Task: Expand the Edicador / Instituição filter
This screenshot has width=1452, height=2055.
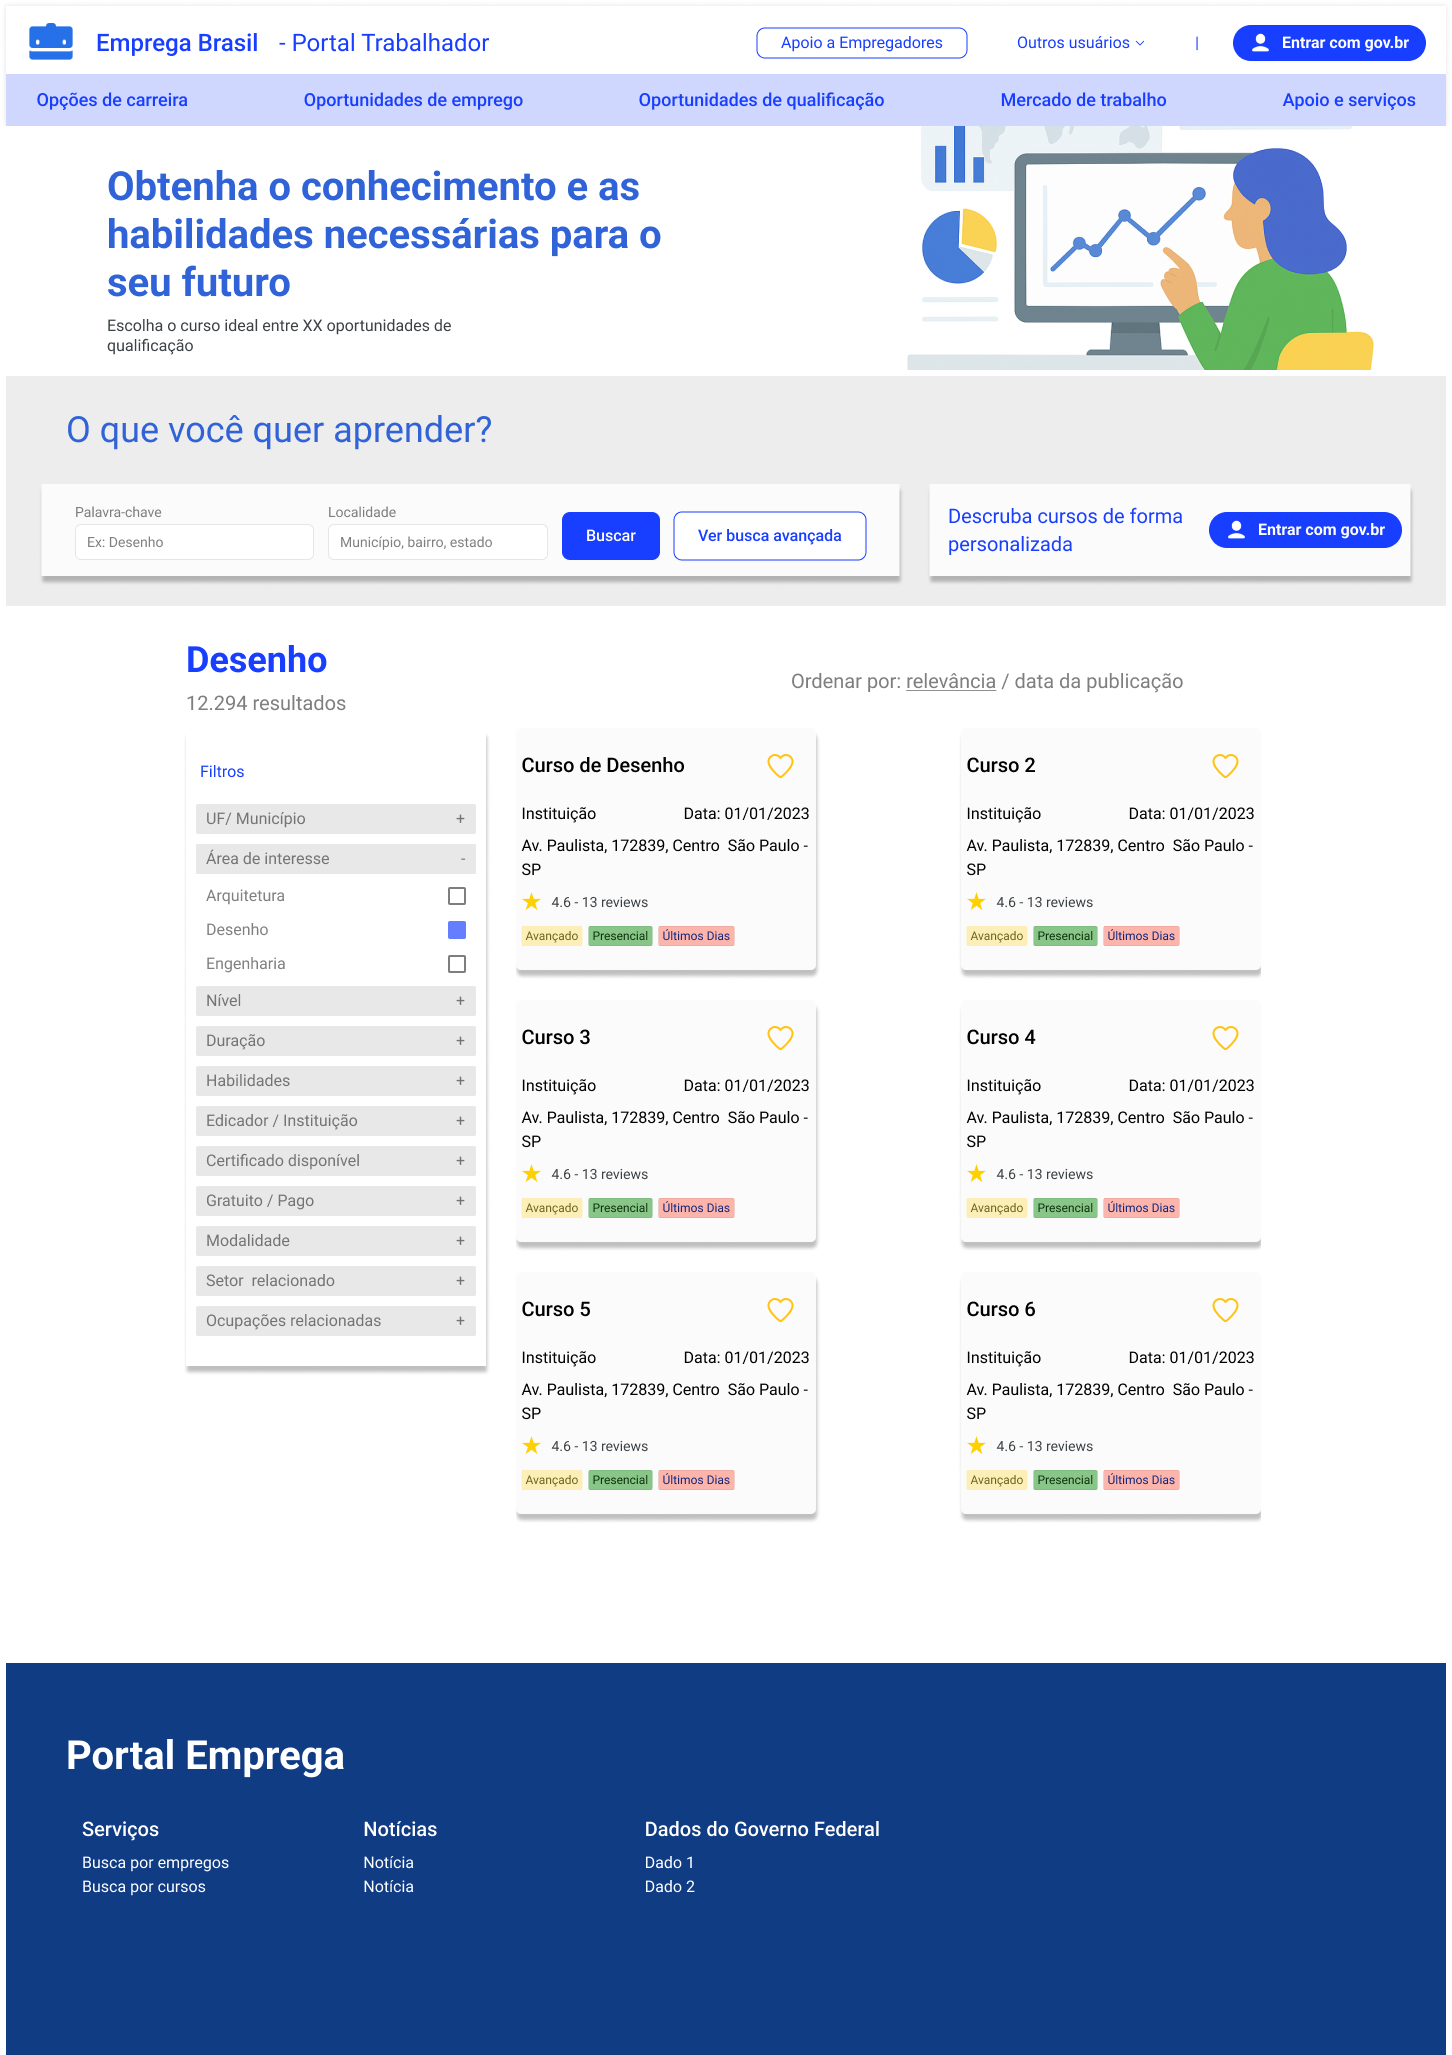Action: tap(336, 1121)
